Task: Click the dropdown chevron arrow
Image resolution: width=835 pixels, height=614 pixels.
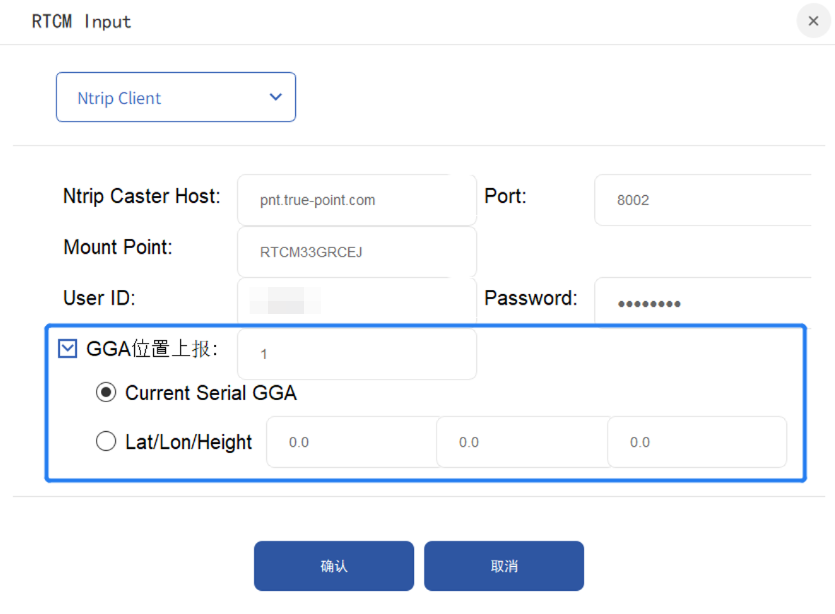Action: click(276, 97)
